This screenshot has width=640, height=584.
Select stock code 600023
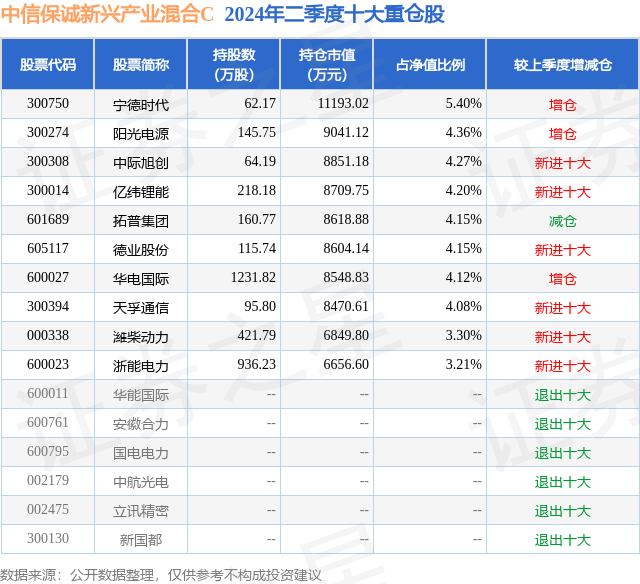(48, 364)
